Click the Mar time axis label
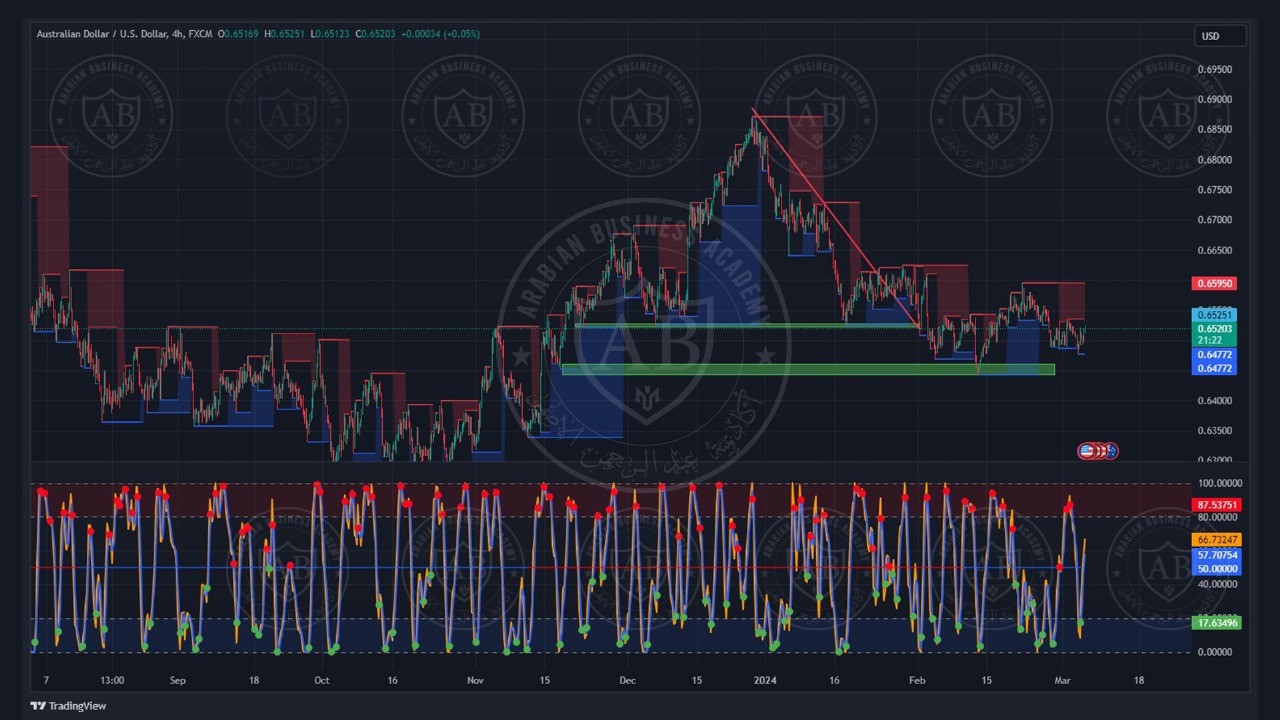Image resolution: width=1280 pixels, height=720 pixels. 1062,680
